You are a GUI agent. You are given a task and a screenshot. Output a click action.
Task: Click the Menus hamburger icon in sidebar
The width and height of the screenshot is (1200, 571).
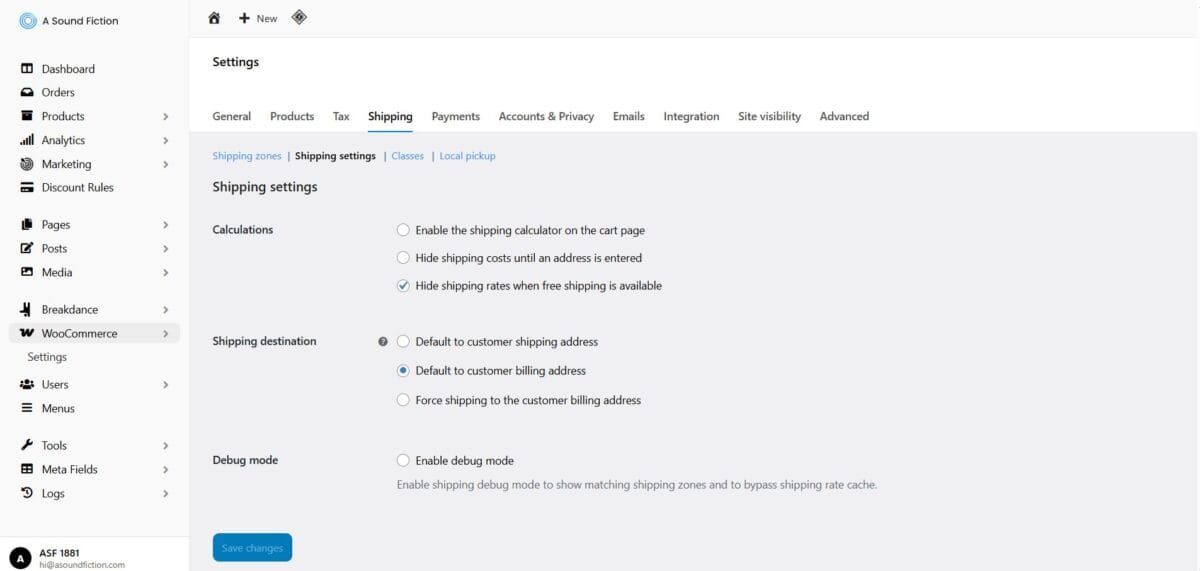27,408
